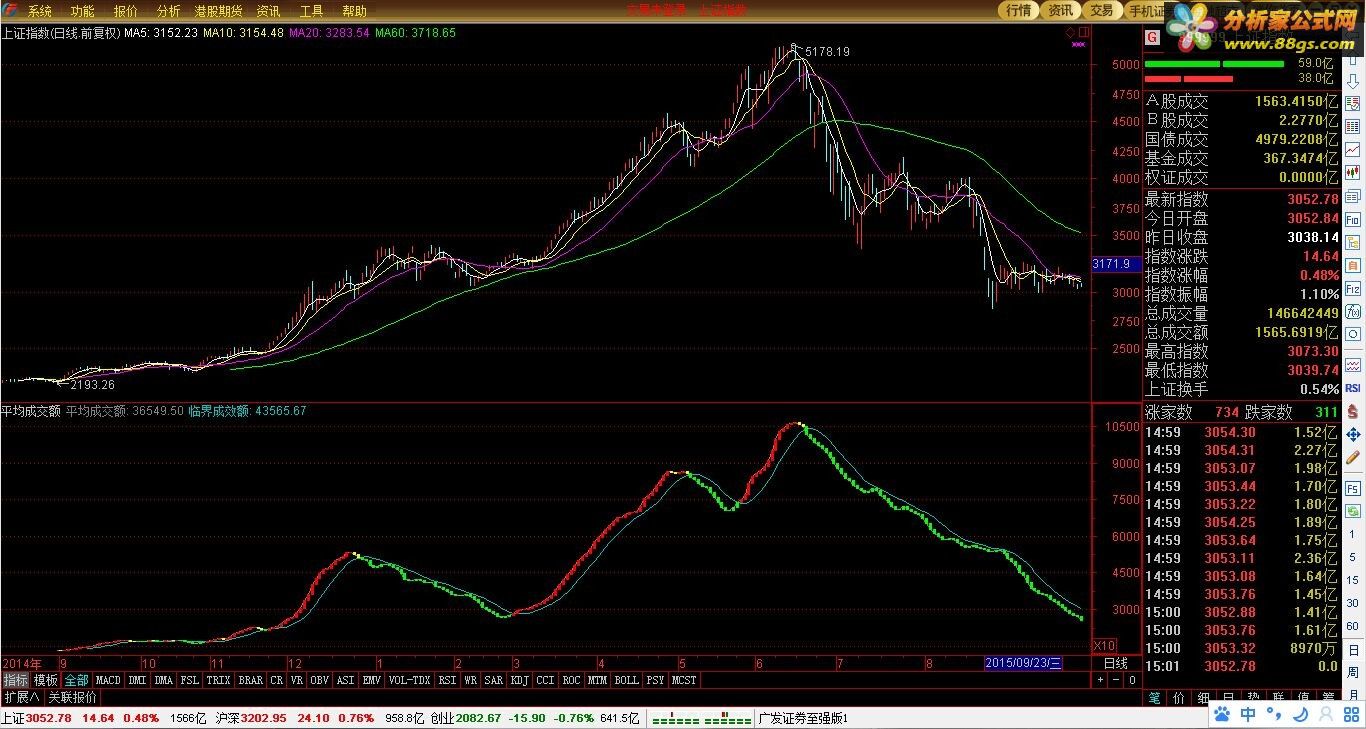The width and height of the screenshot is (1366, 729).
Task: Select the TRIX indicator tab
Action: (219, 680)
